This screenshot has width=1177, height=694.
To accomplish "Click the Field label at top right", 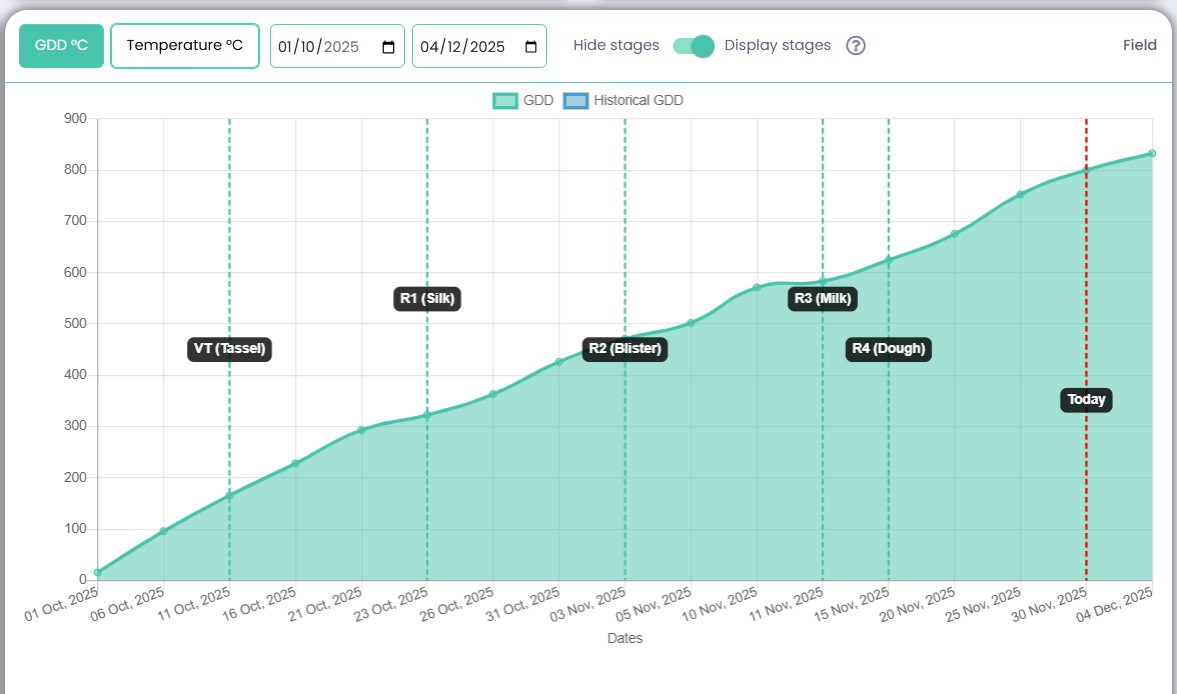I will (x=1139, y=45).
